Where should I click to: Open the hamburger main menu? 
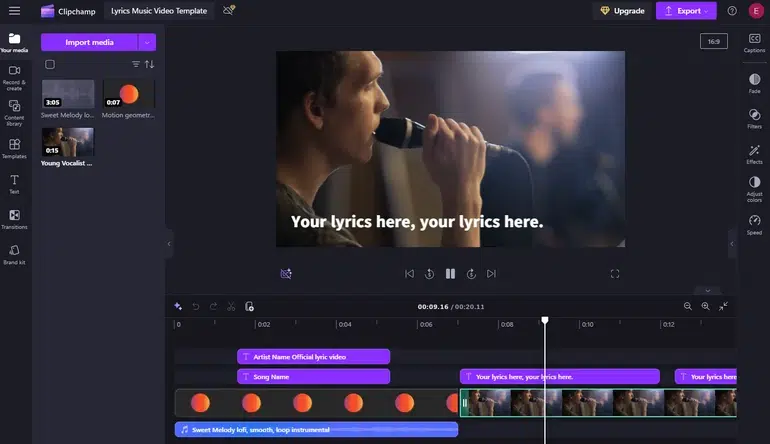click(14, 10)
